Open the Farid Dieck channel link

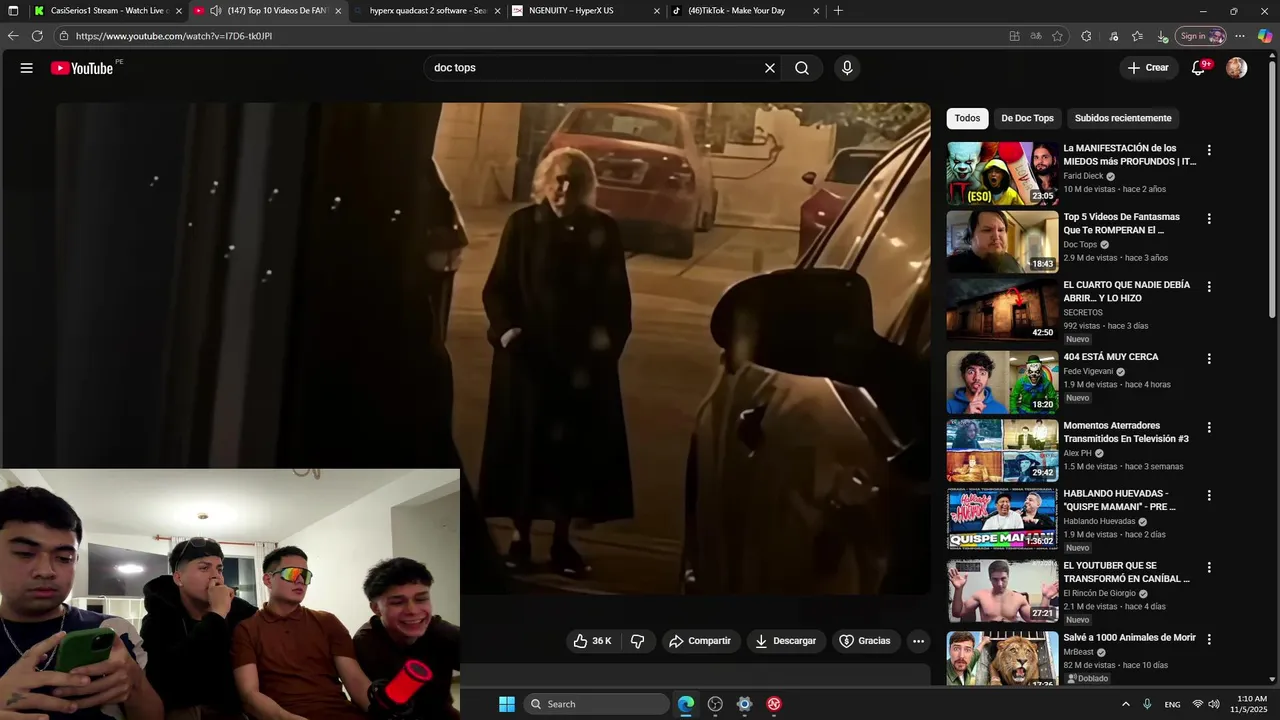[x=1083, y=176]
